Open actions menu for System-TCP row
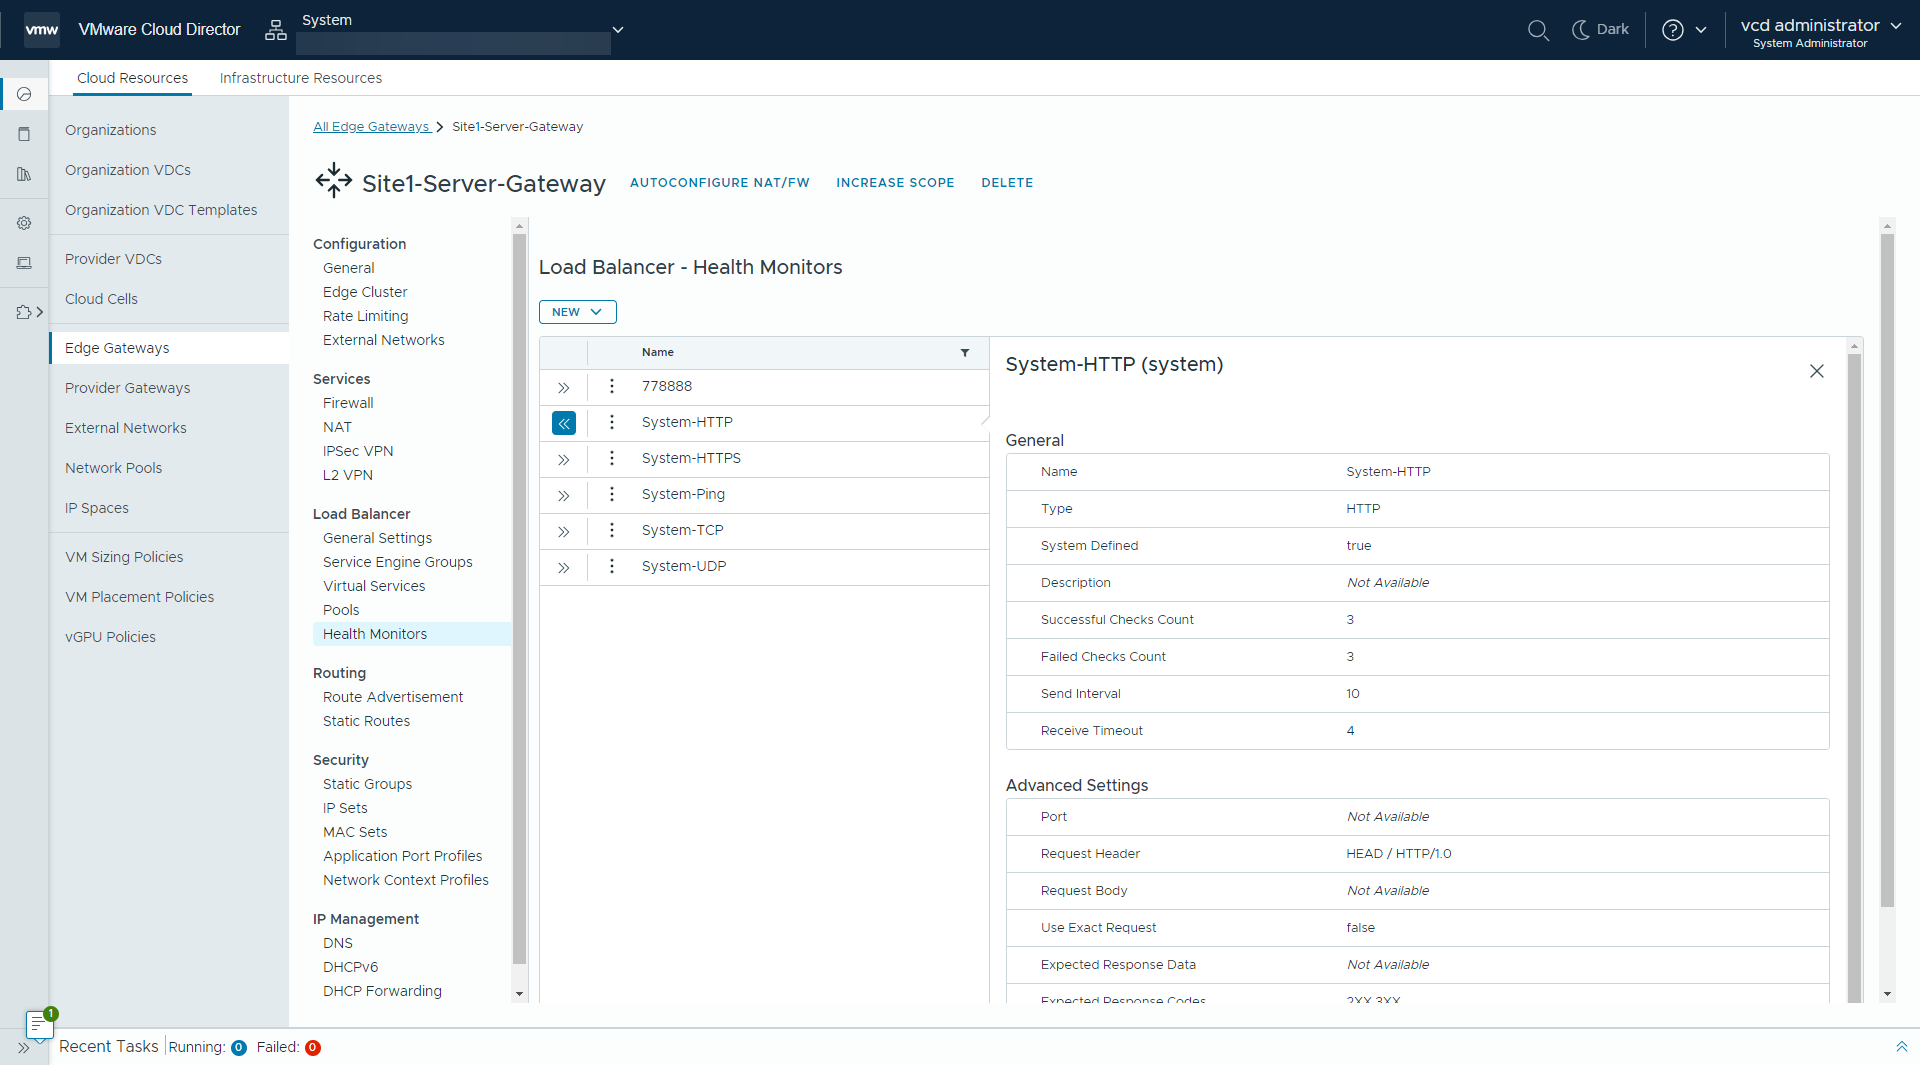1920x1065 pixels. (x=612, y=530)
